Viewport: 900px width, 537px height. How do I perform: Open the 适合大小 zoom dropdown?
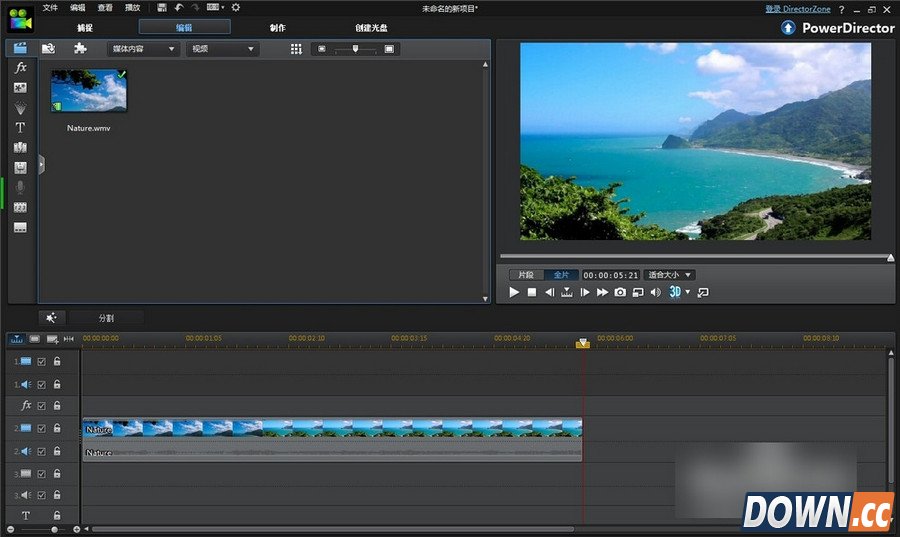(x=669, y=275)
